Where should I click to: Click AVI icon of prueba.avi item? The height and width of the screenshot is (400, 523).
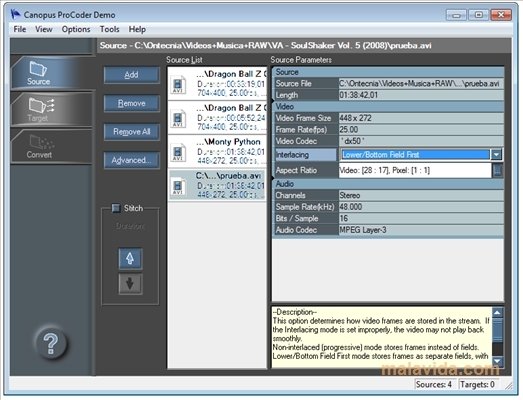(178, 186)
